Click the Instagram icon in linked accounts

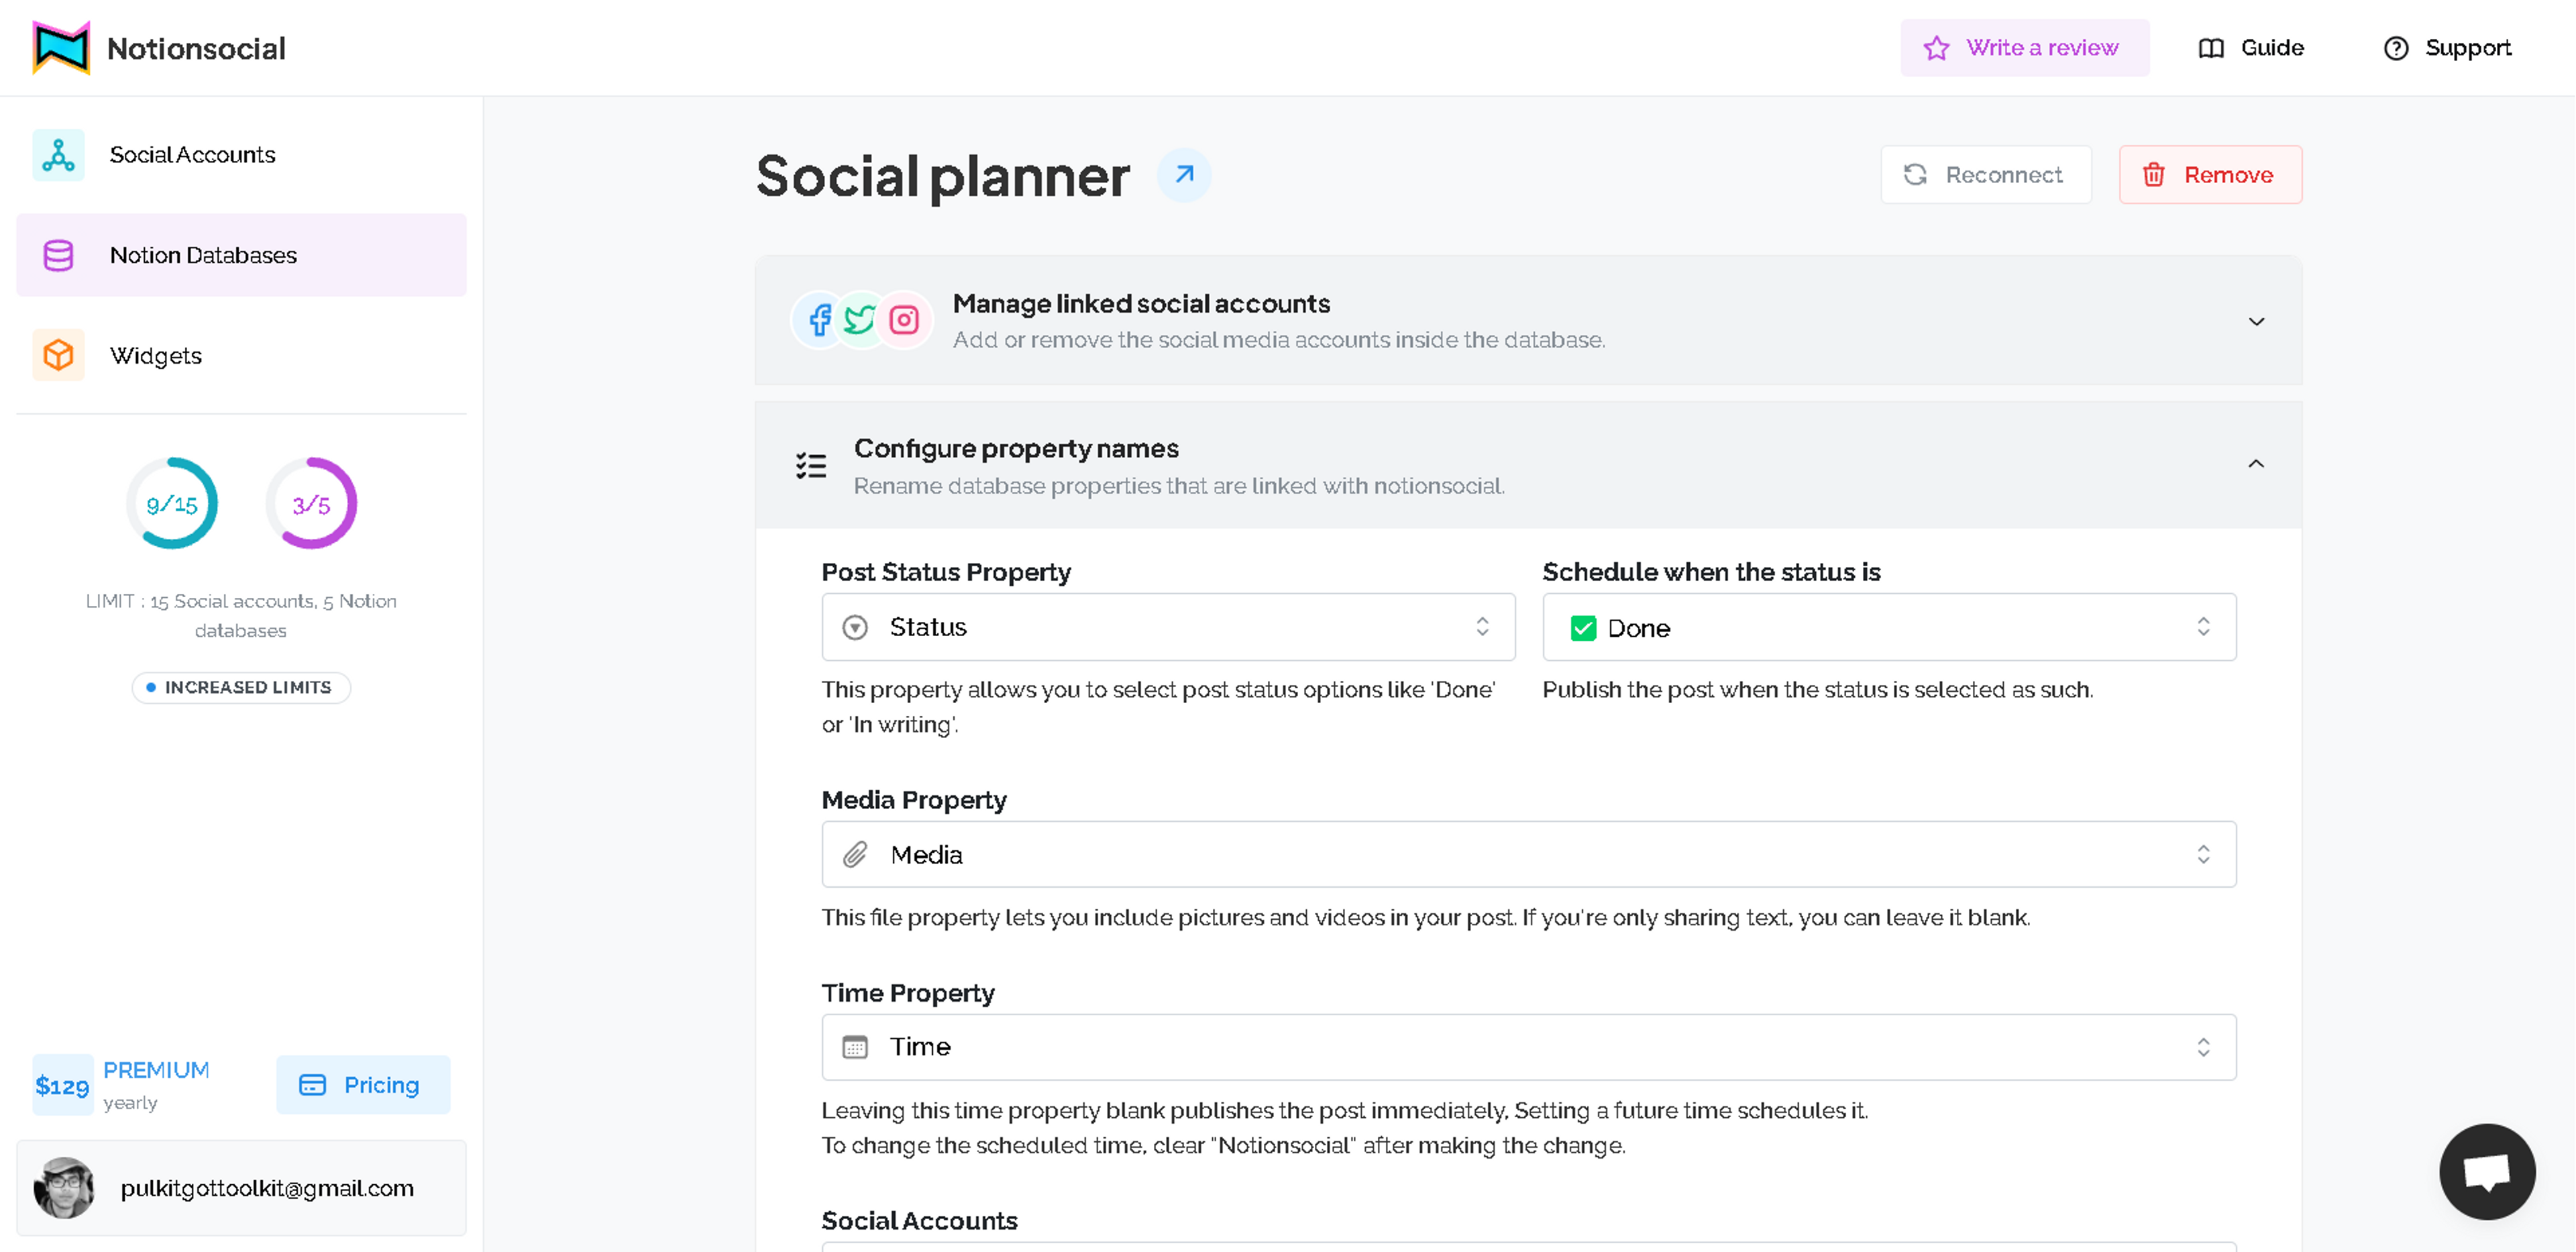pyautogui.click(x=904, y=320)
